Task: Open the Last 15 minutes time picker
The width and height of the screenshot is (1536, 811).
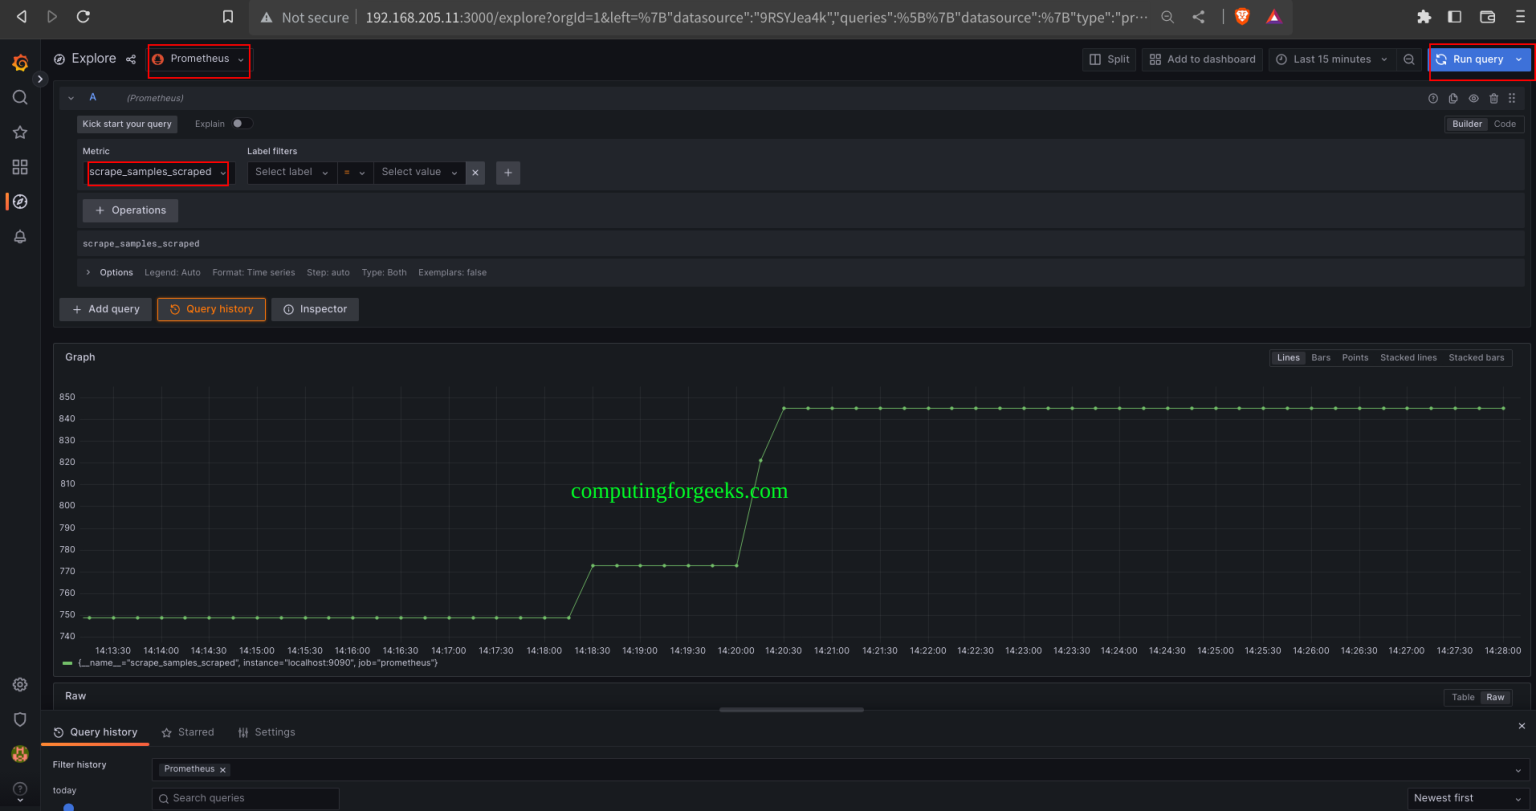Action: tap(1331, 59)
